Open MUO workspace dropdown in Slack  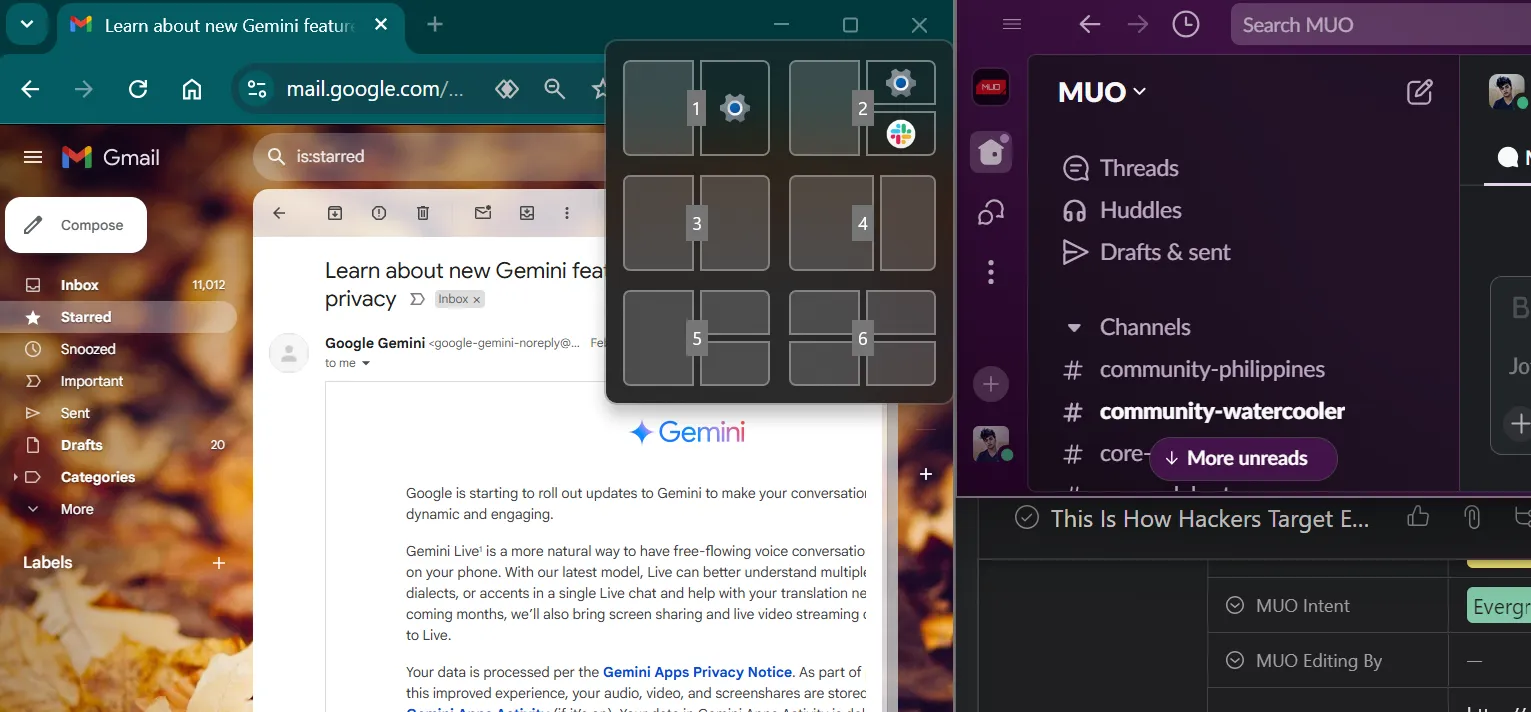click(x=1102, y=92)
